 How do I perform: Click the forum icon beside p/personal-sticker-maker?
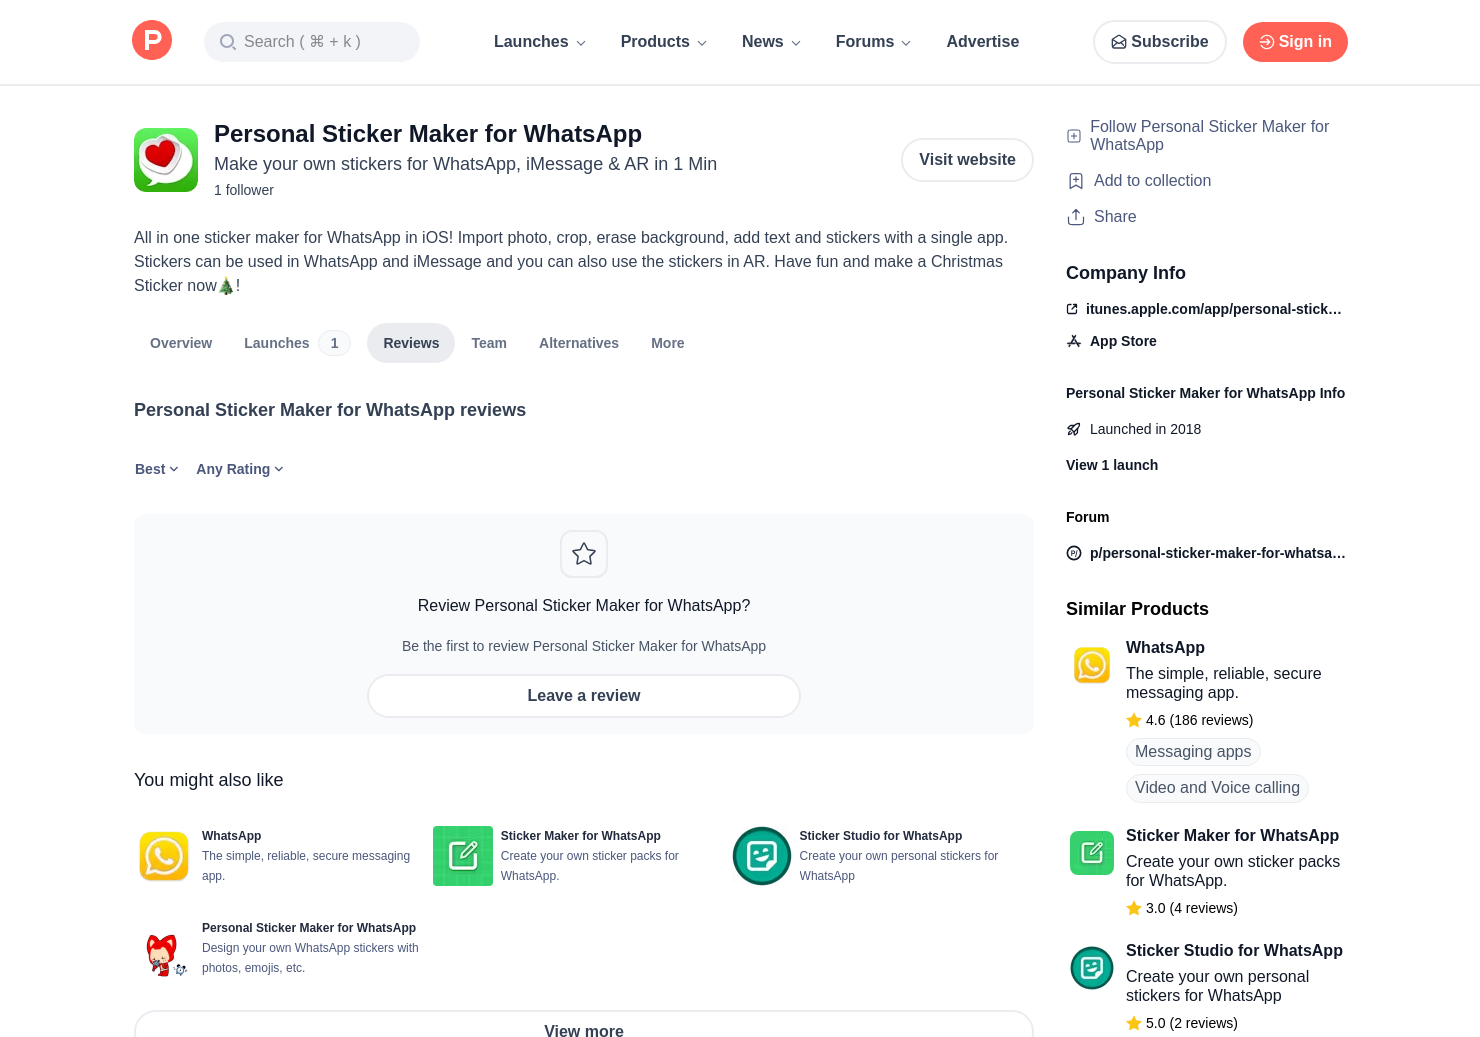tap(1074, 553)
